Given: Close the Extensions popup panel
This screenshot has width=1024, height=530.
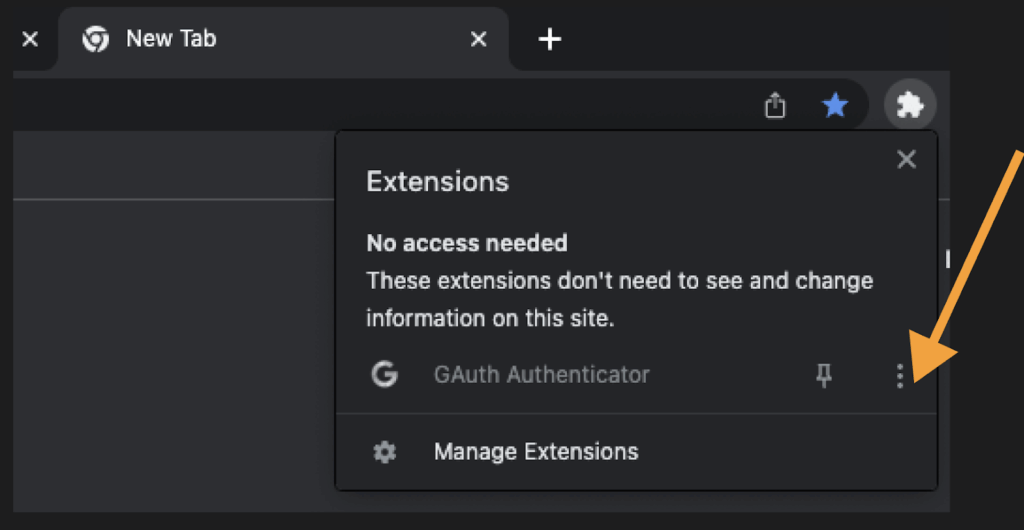Looking at the screenshot, I should (906, 159).
